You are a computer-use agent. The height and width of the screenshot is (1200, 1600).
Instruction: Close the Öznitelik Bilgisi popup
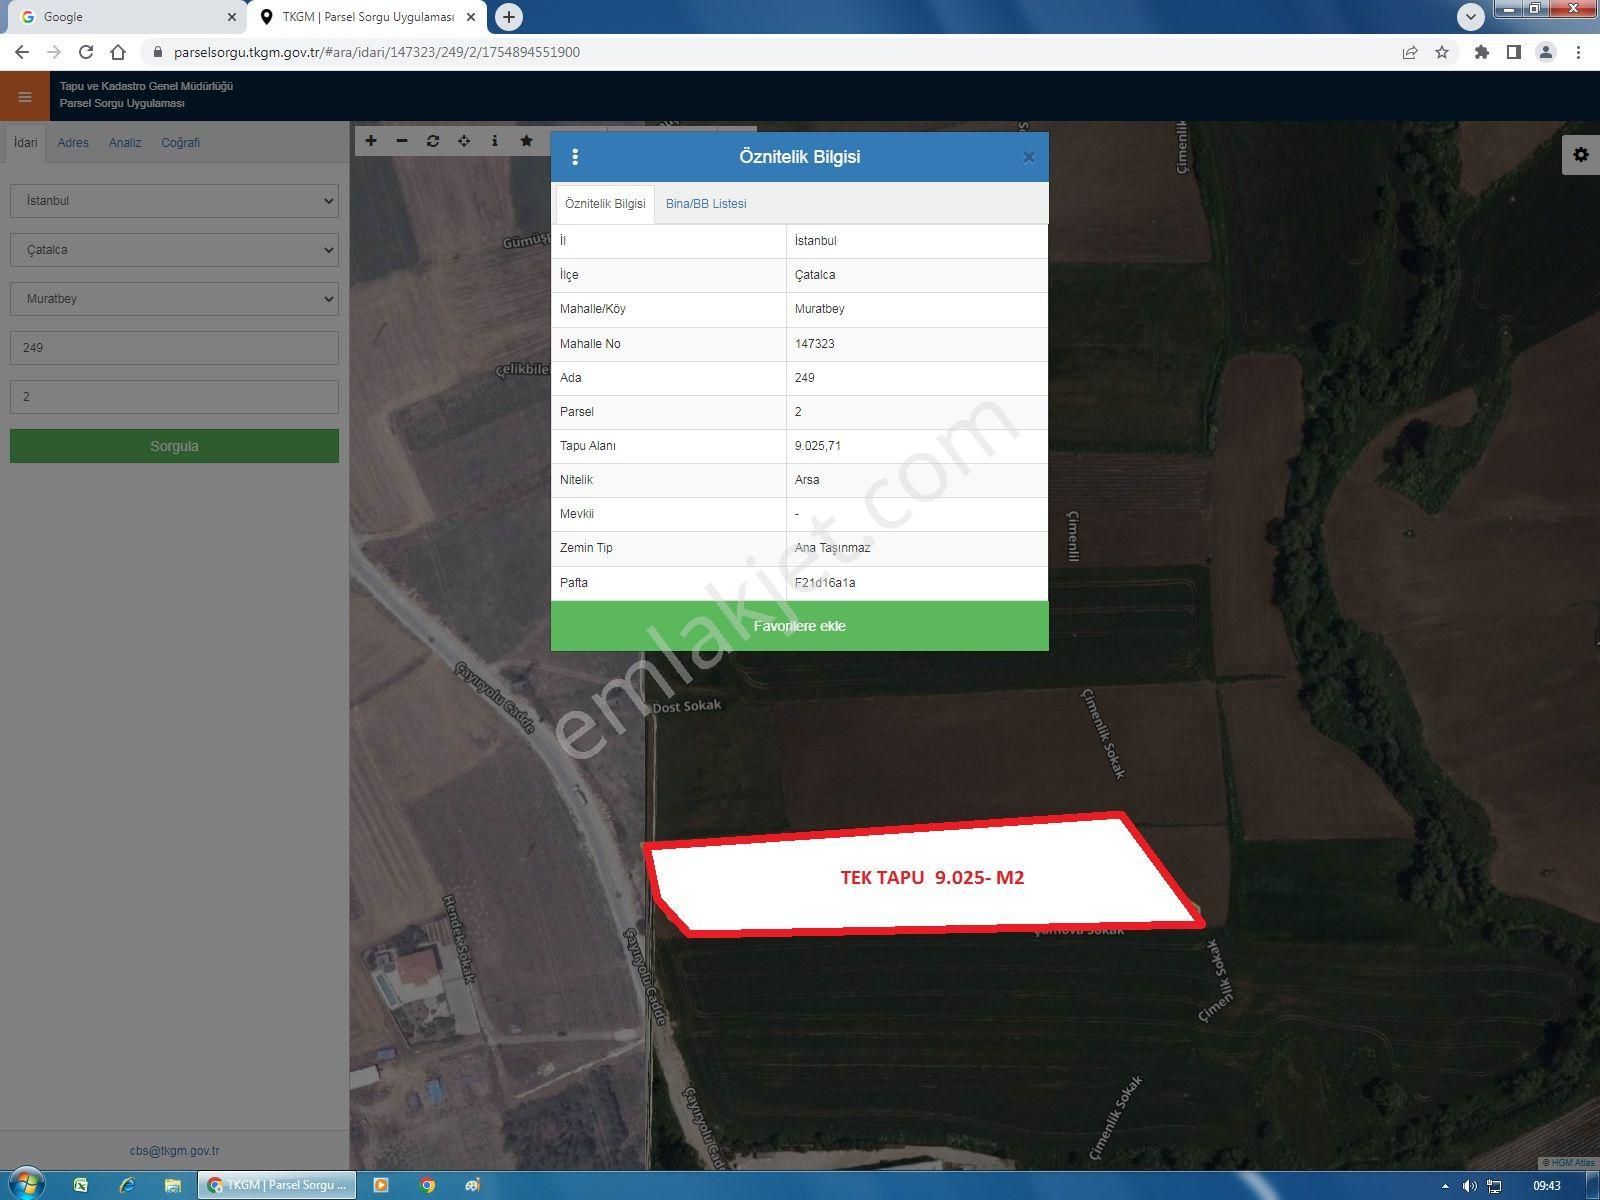[x=1029, y=157]
